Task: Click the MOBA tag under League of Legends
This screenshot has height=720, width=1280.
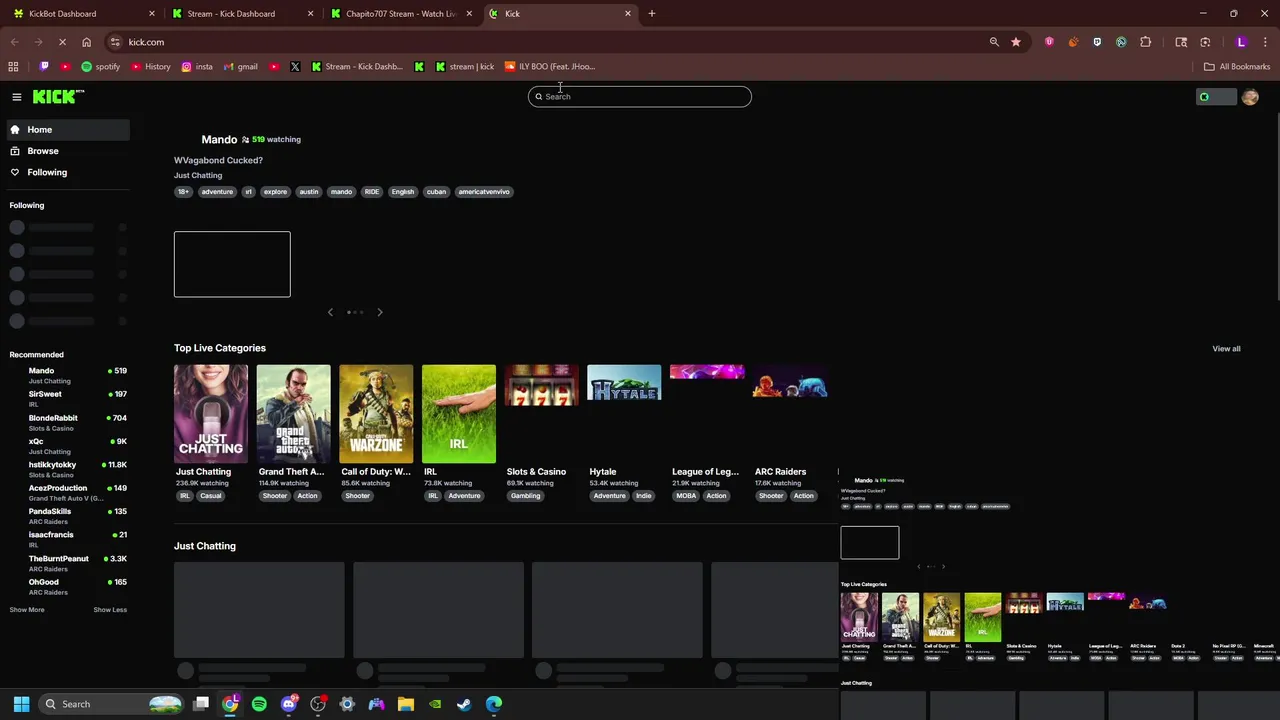Action: 686,496
